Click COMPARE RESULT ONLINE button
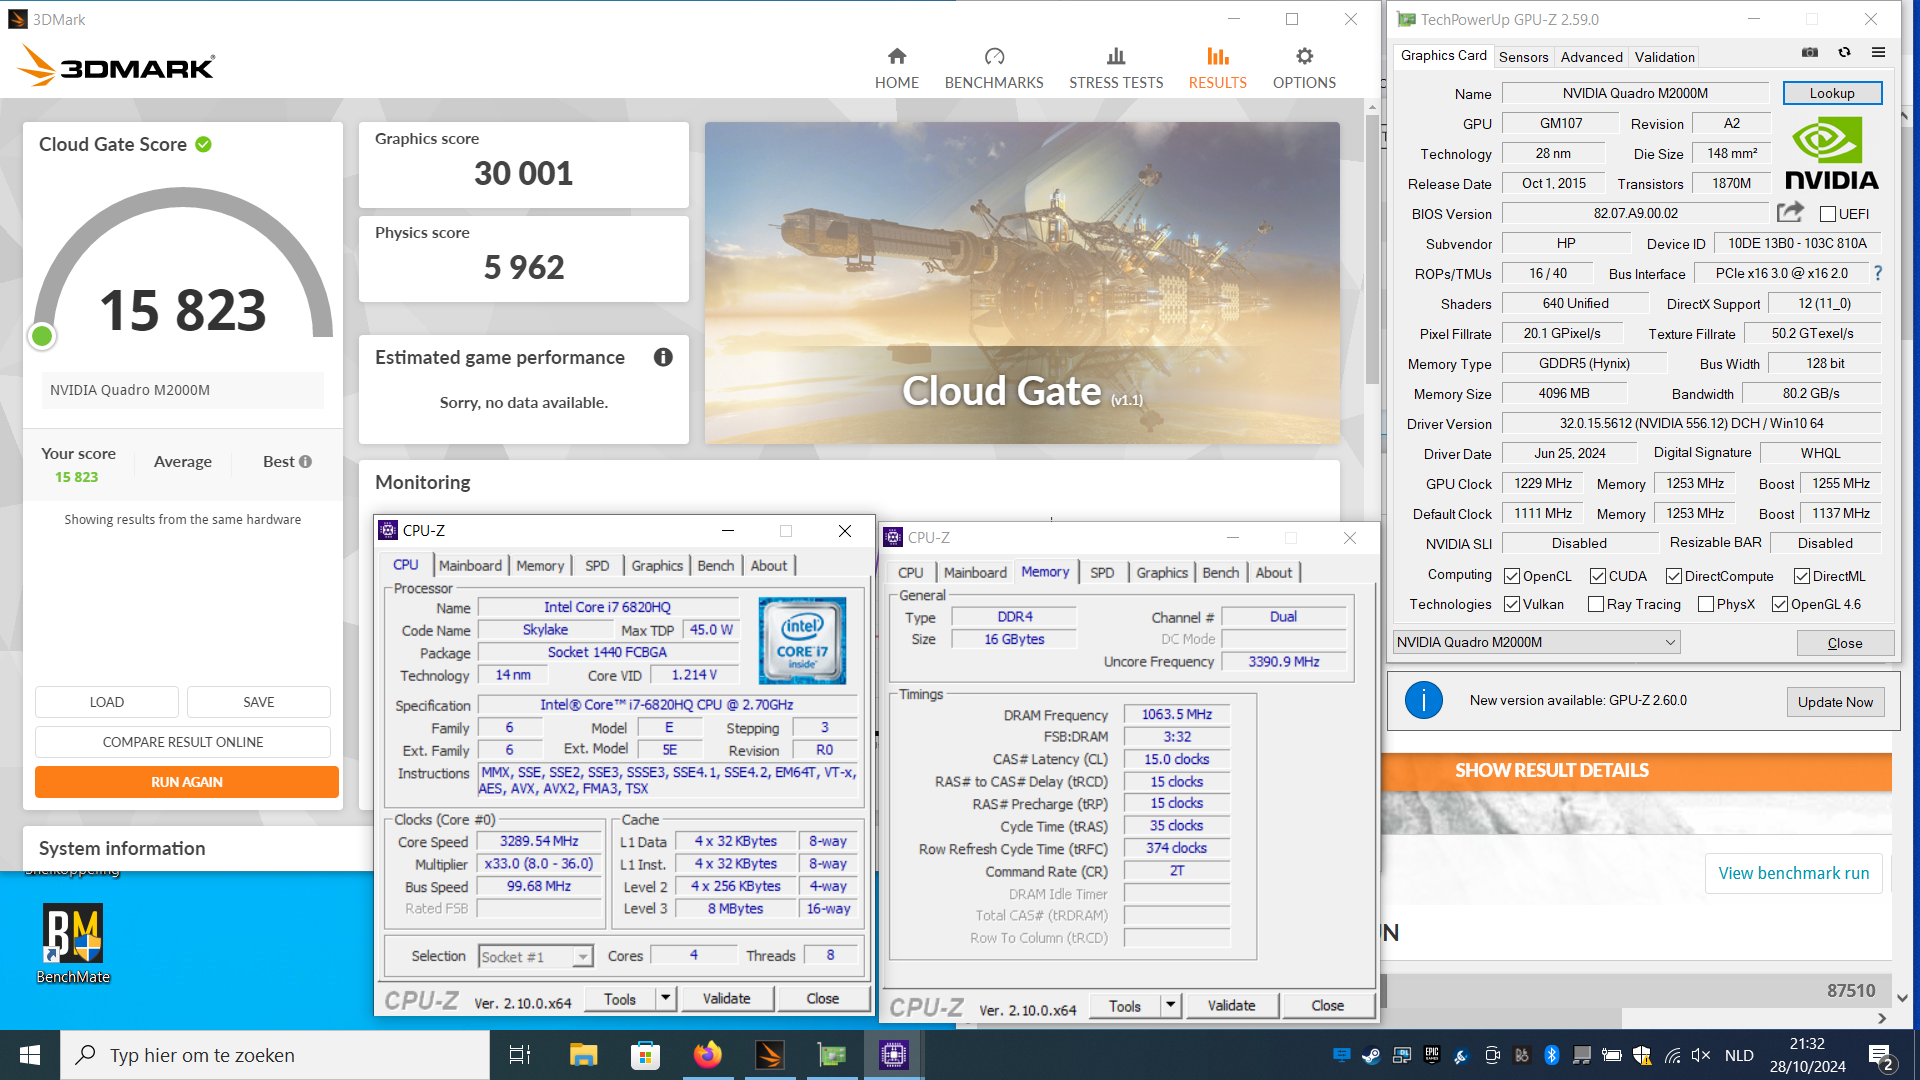1920x1080 pixels. point(183,742)
